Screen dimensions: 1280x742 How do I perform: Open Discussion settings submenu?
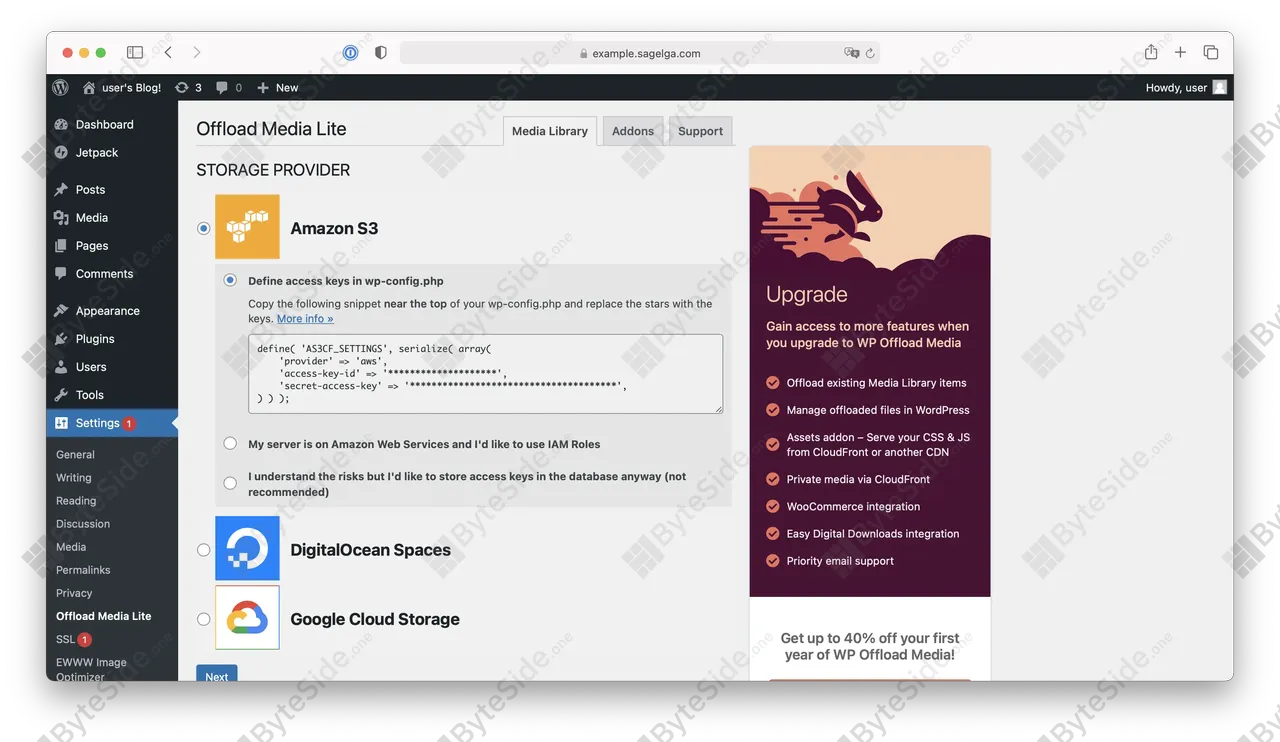tap(83, 523)
